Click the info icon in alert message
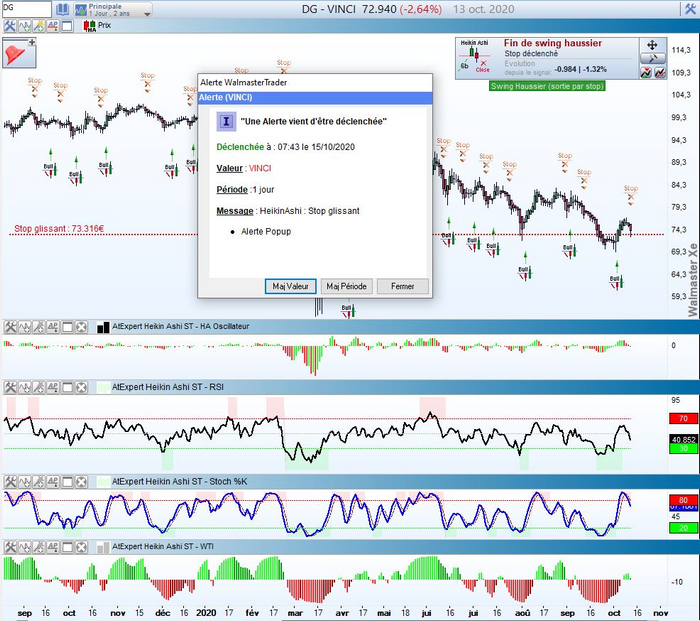Viewport: 700px width, 621px height. pyautogui.click(x=226, y=121)
